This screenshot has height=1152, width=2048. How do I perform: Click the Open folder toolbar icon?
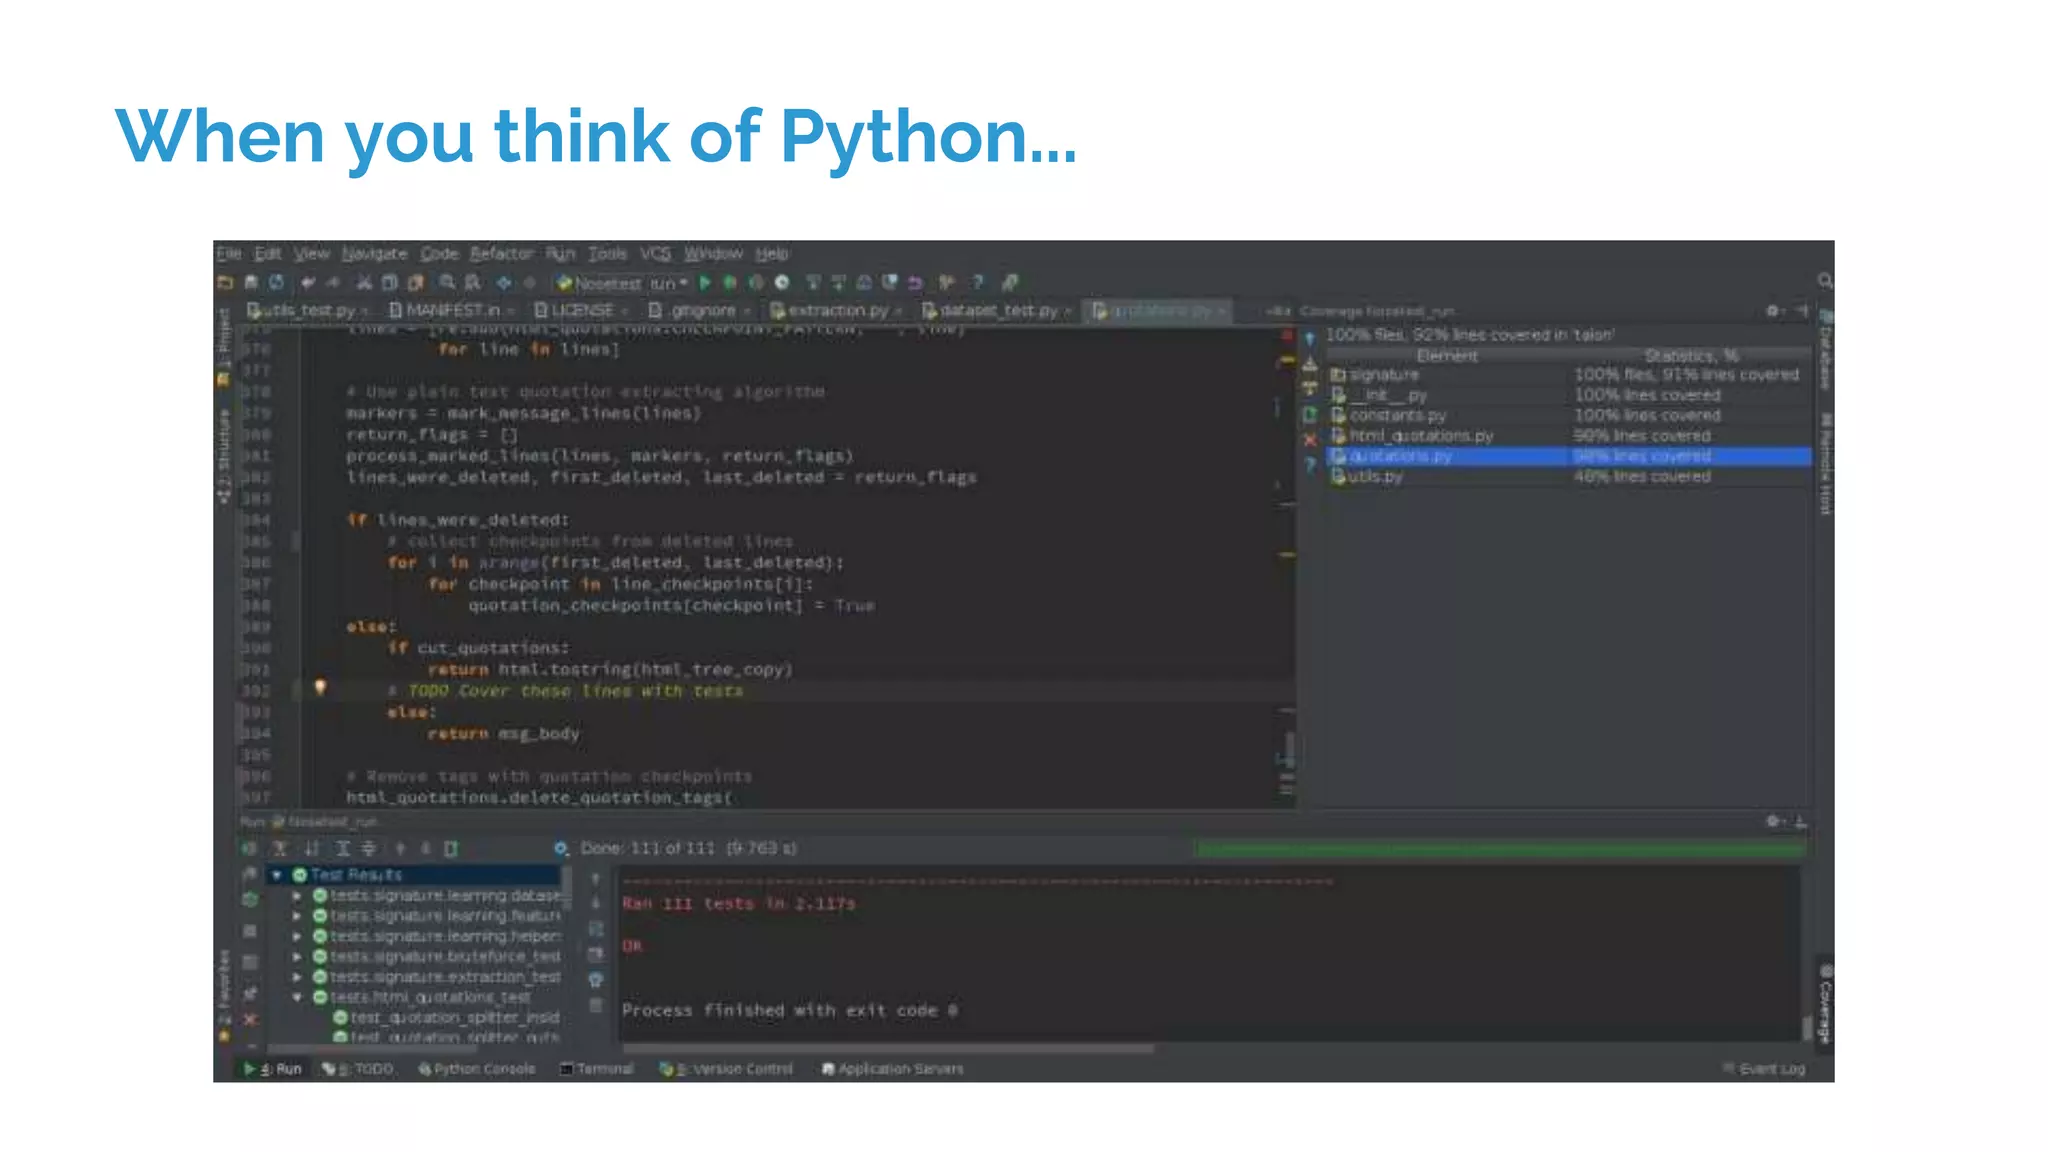coord(225,283)
